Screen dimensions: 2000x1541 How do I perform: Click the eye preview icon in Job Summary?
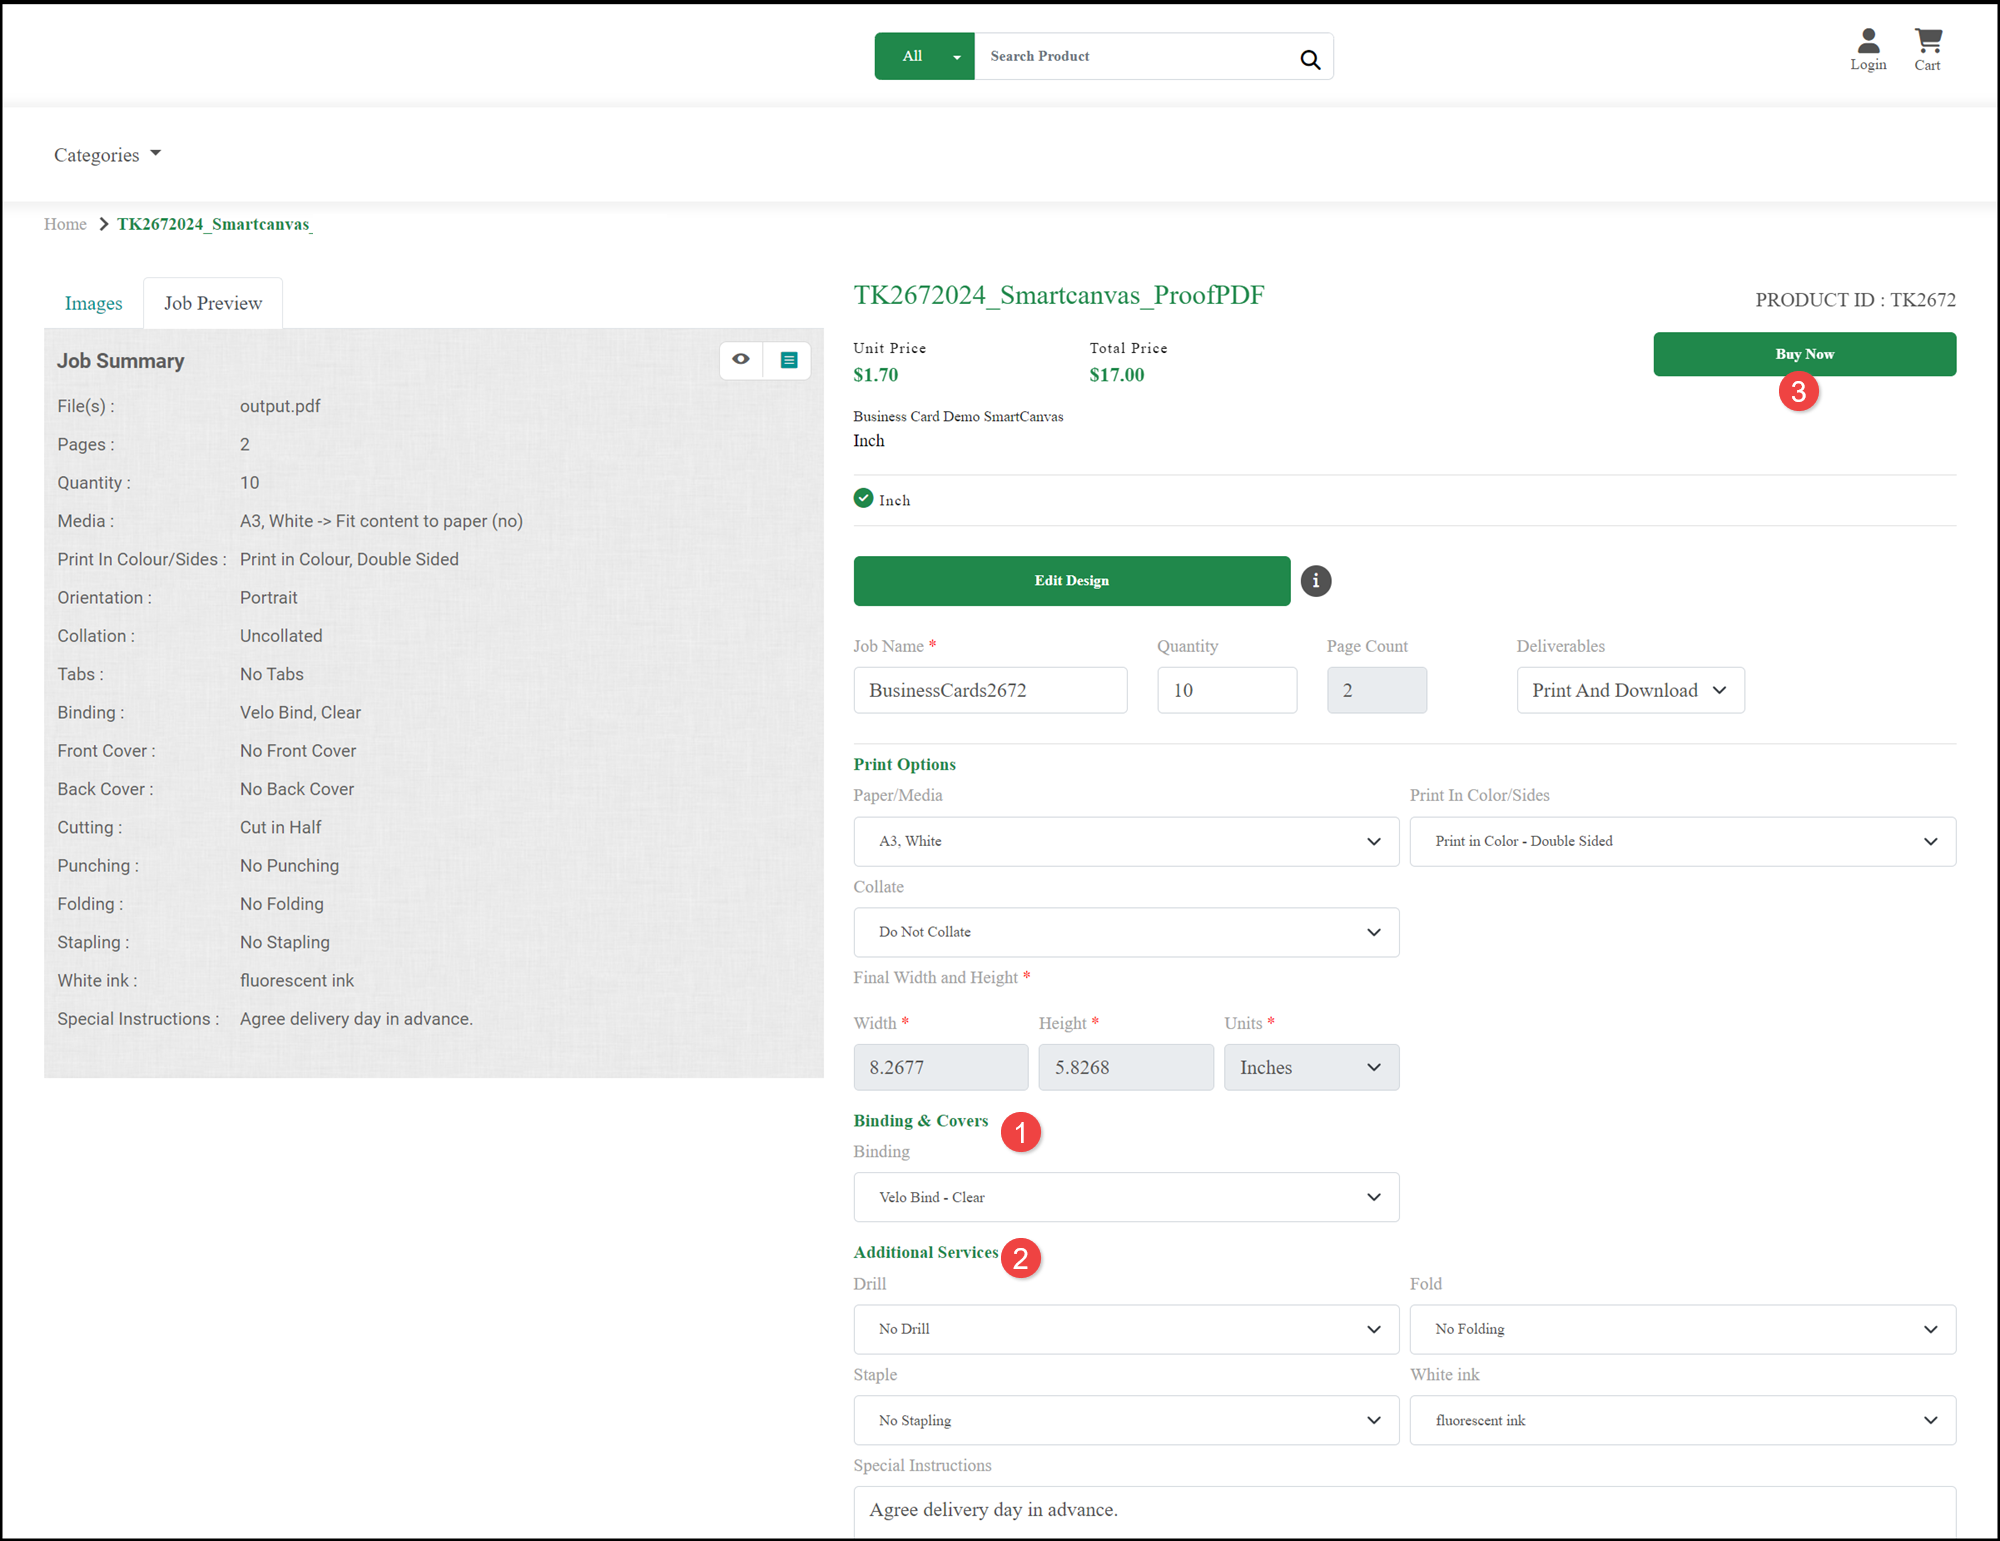point(740,359)
